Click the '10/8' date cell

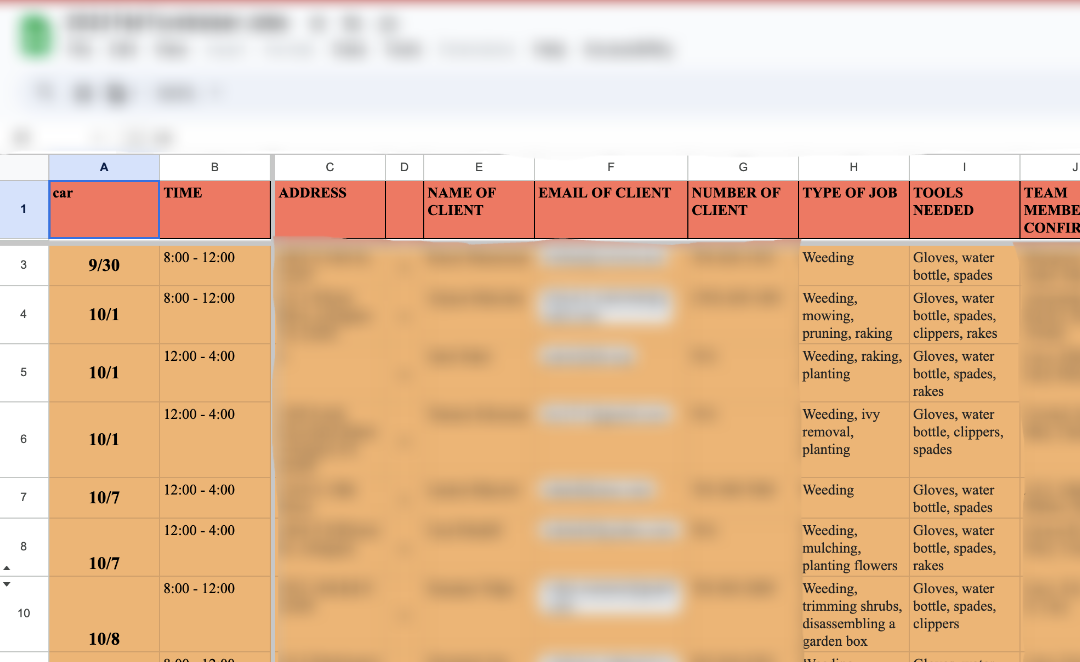(x=104, y=614)
